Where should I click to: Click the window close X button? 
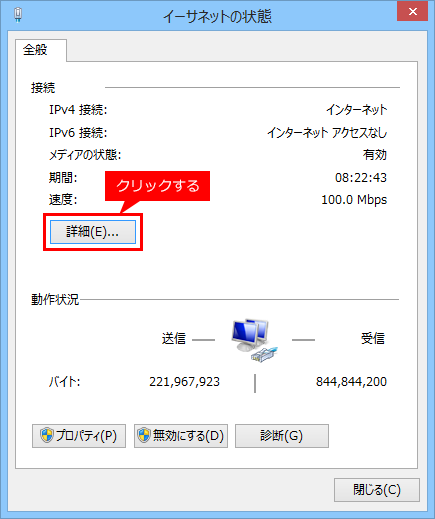coord(412,11)
